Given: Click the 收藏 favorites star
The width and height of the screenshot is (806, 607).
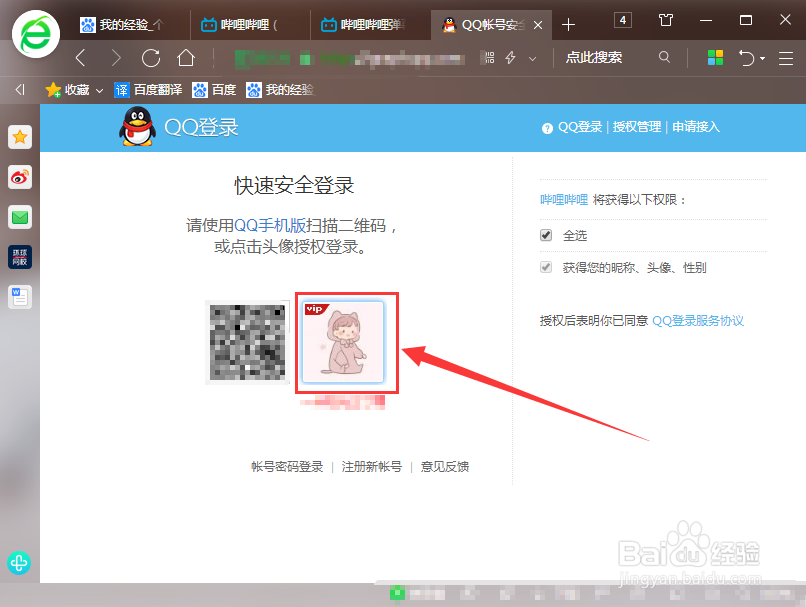Looking at the screenshot, I should click(53, 90).
